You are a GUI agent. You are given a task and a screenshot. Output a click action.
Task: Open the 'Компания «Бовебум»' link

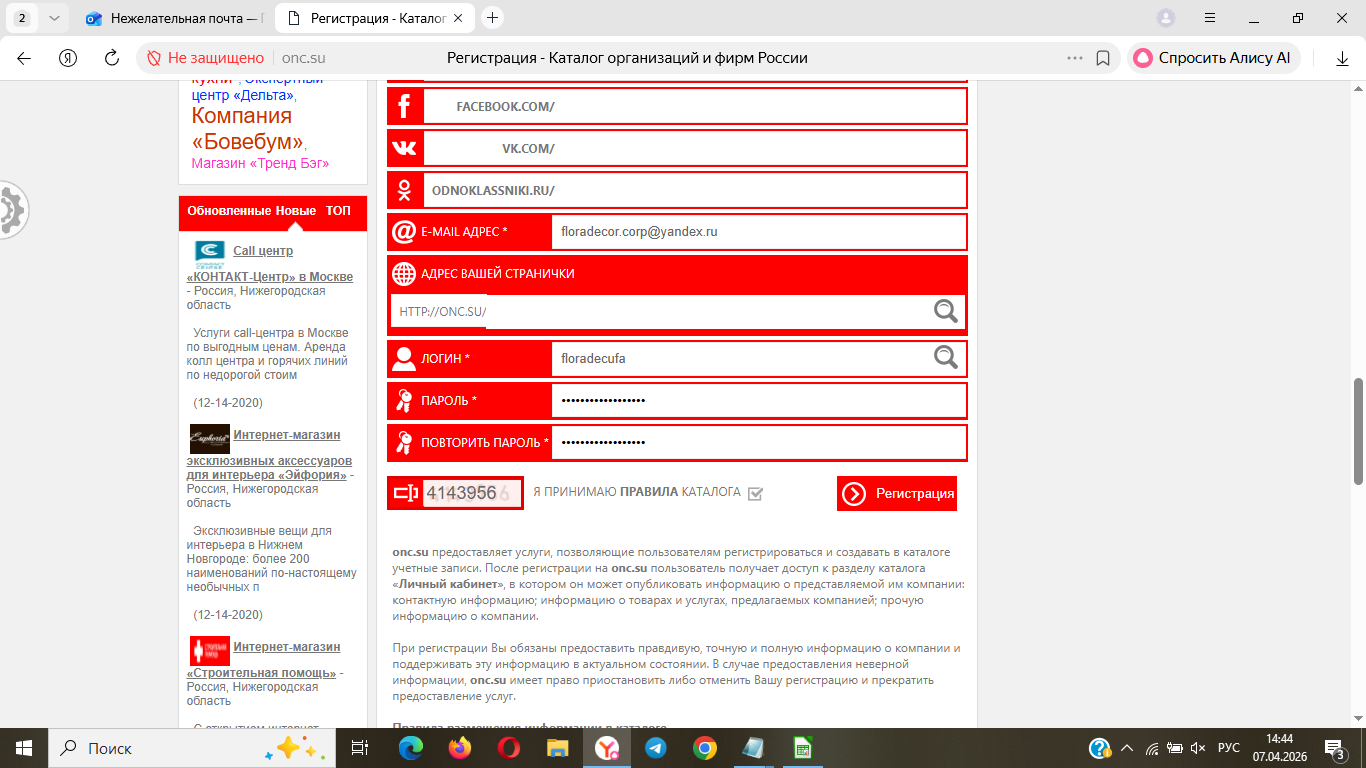click(248, 129)
